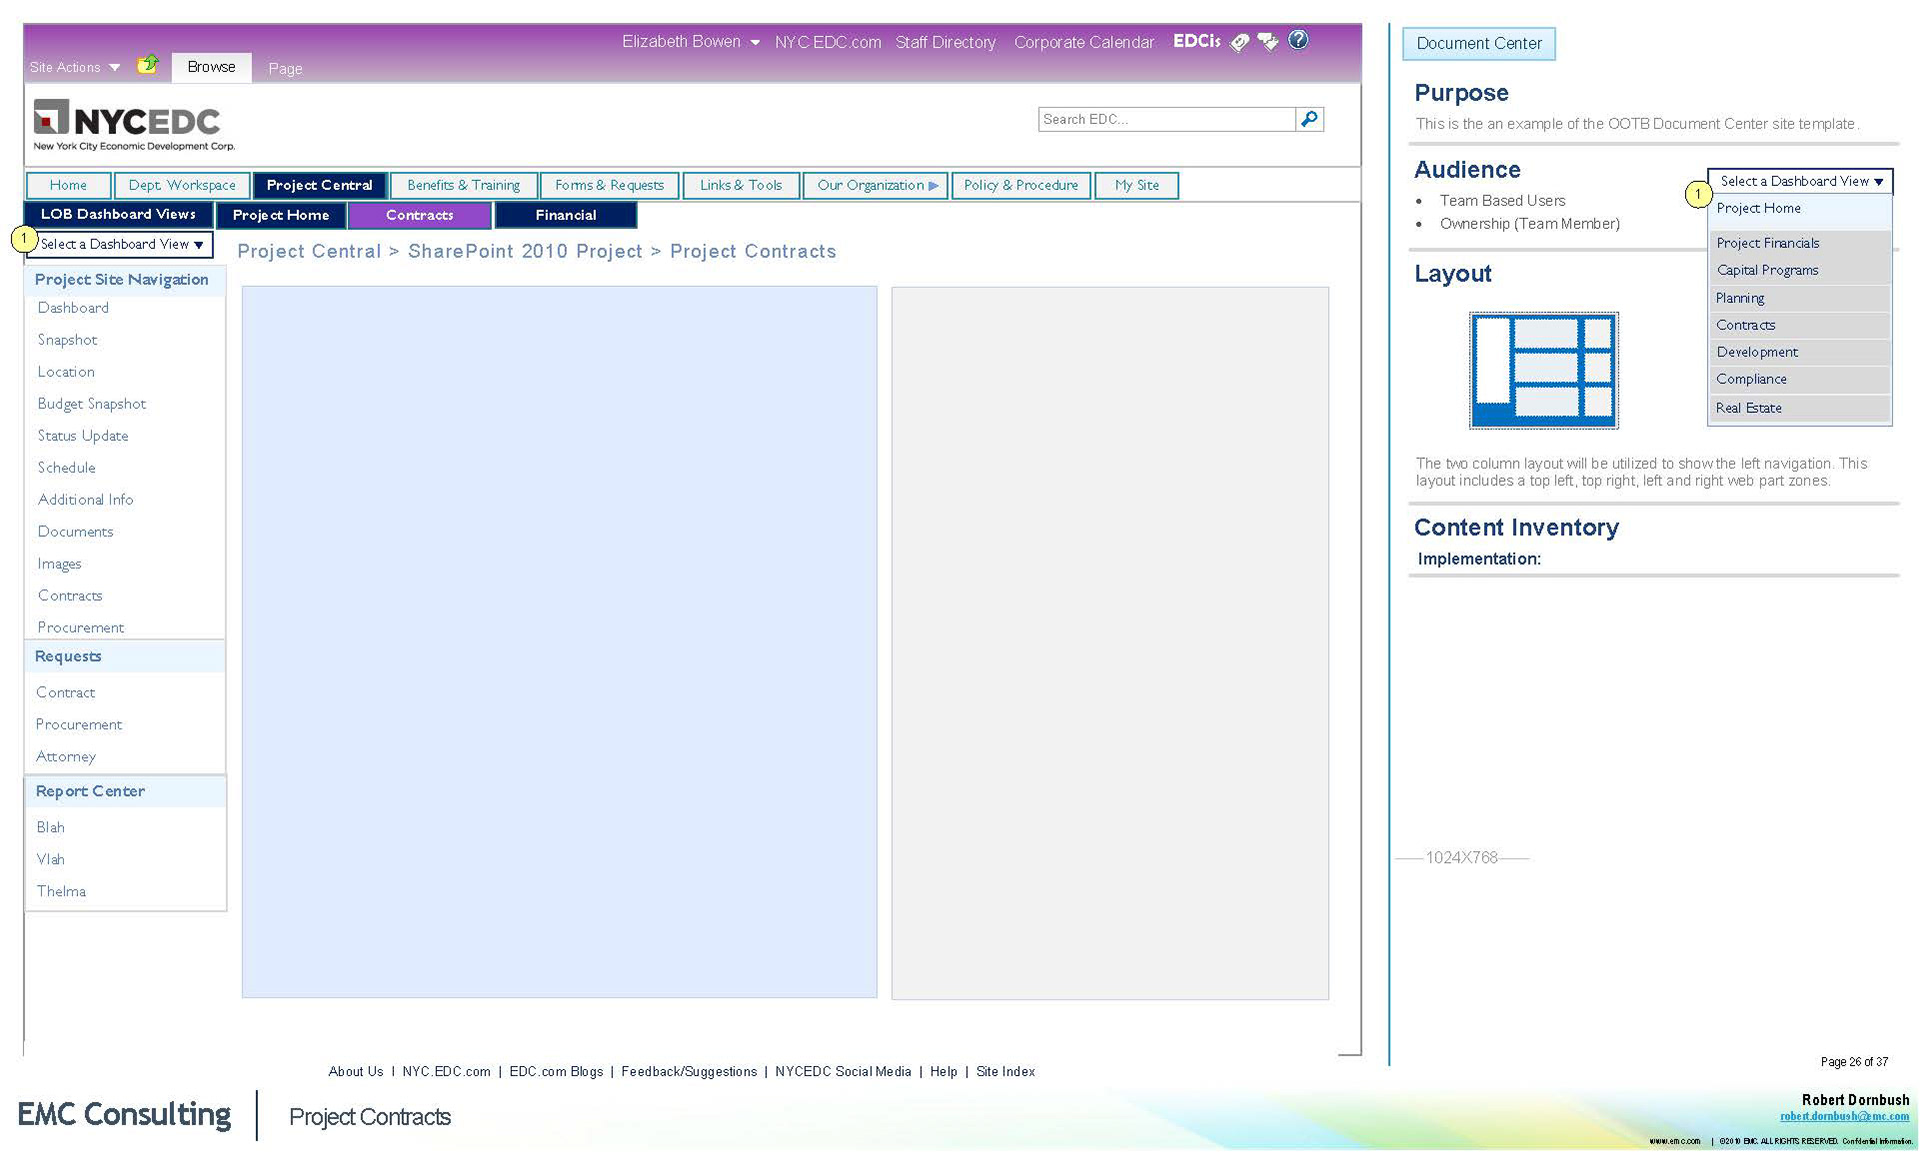Open Benefits & Training navigation item
Viewport: 1920px width, 1152px height.
point(463,185)
